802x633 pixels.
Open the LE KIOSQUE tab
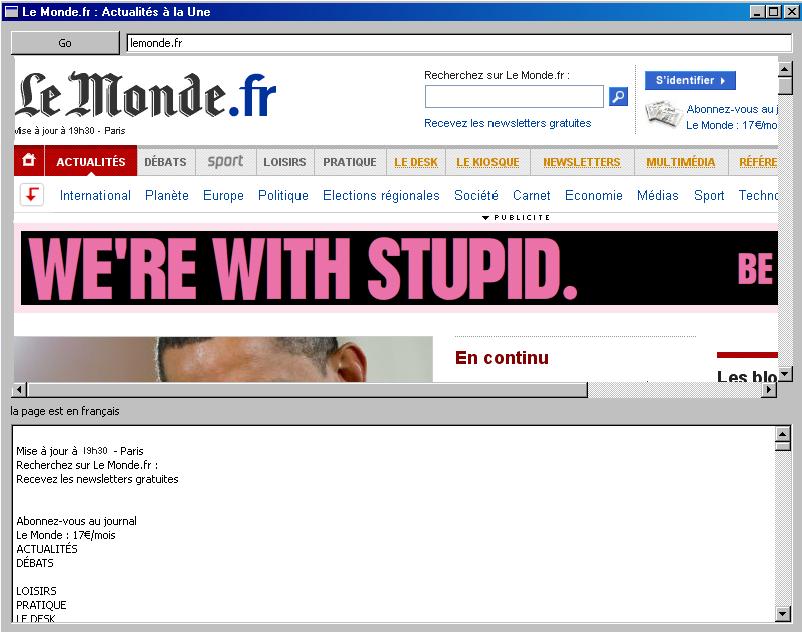click(x=488, y=162)
